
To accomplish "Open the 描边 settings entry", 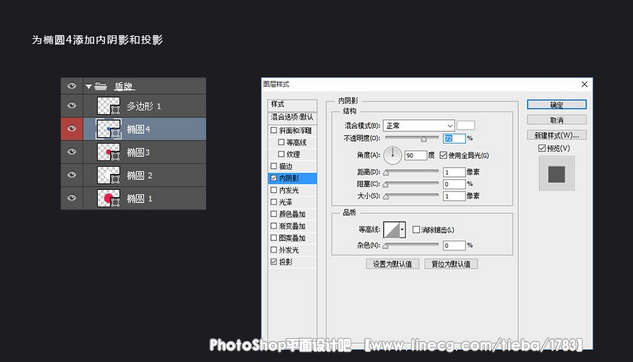I will coord(286,166).
